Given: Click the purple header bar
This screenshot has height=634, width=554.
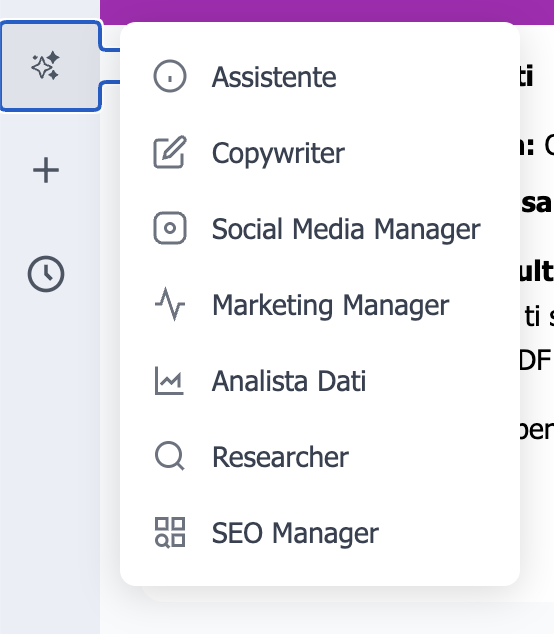Looking at the screenshot, I should 327,11.
